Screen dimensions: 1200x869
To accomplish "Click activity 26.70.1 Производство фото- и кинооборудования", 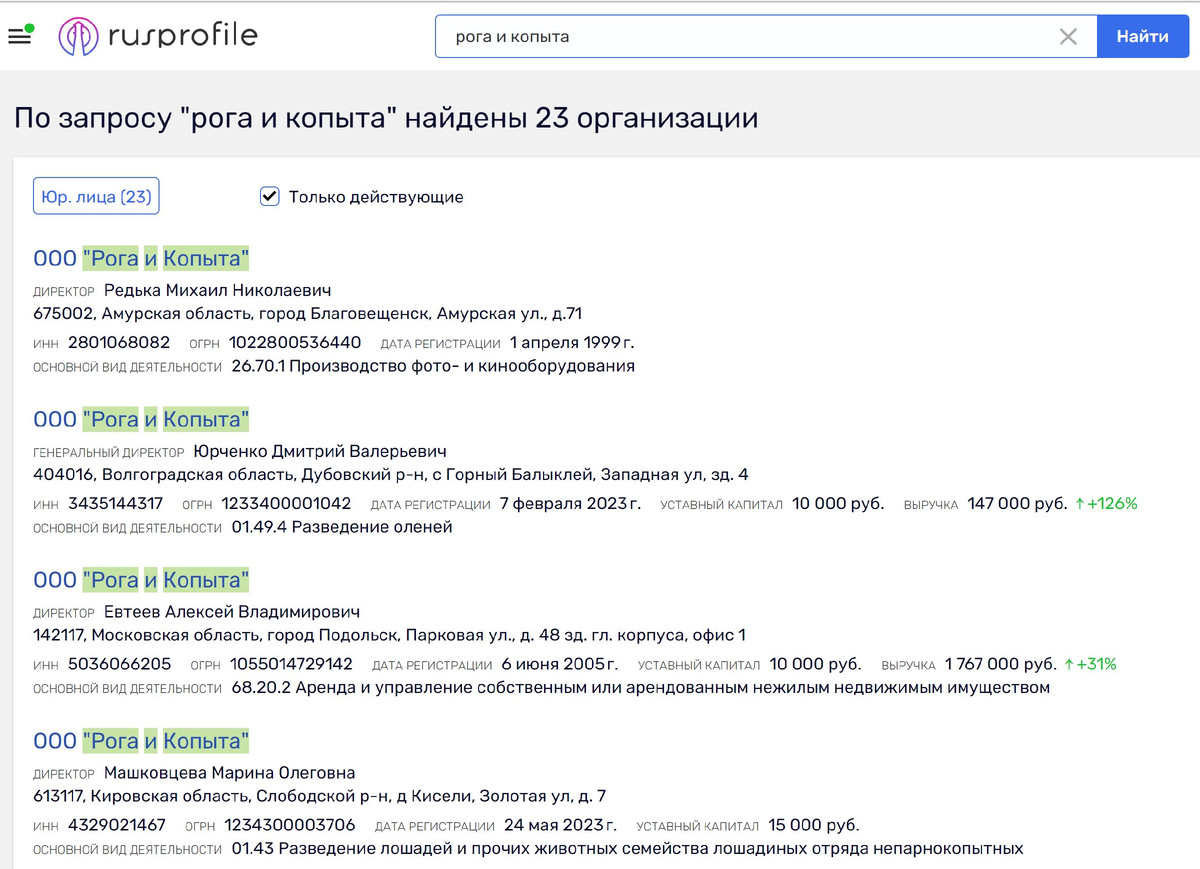I will 433,366.
